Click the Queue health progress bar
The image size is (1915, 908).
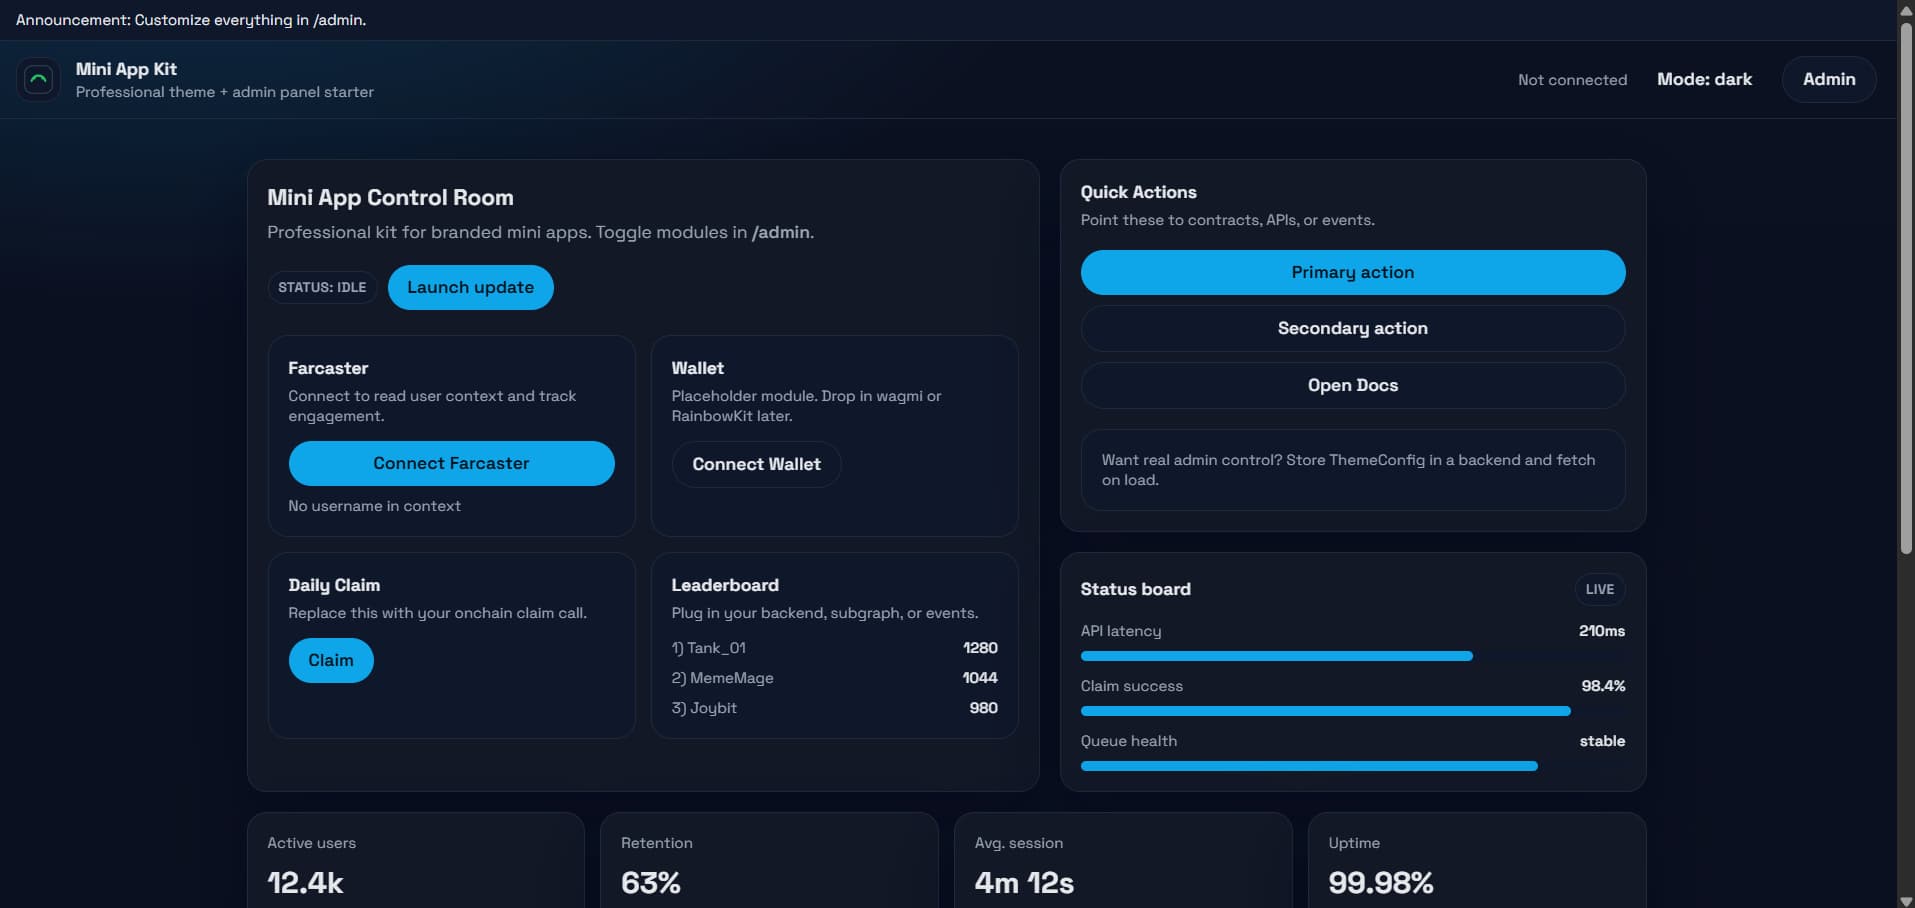pos(1308,767)
